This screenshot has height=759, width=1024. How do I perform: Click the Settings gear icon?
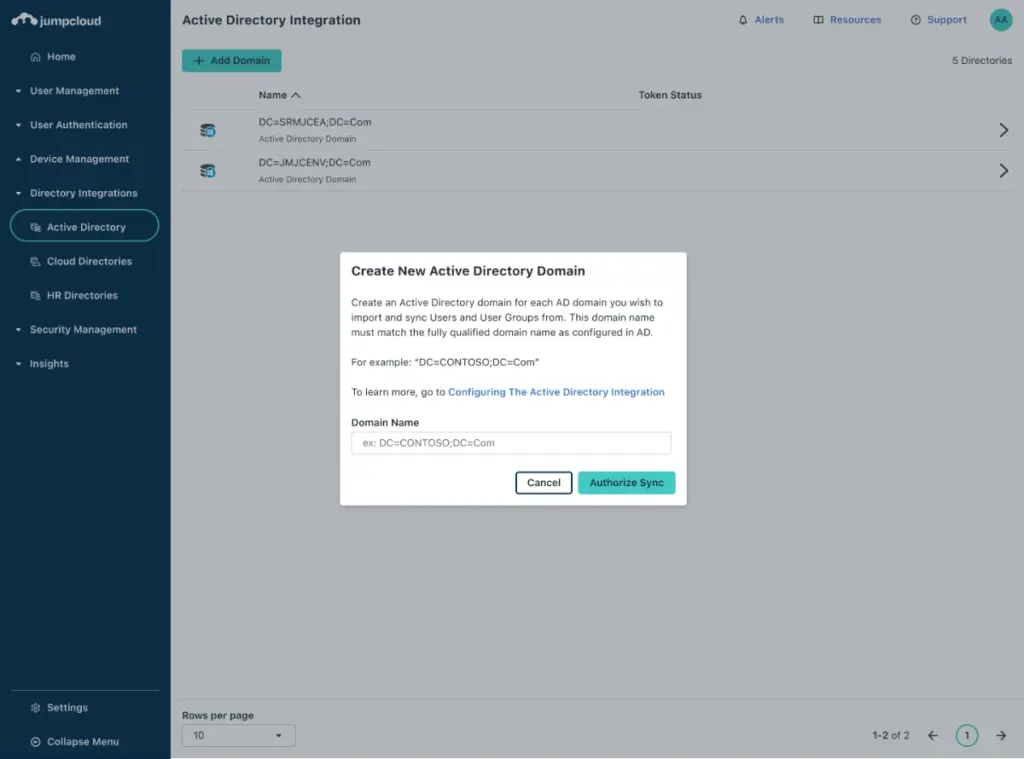[x=36, y=707]
